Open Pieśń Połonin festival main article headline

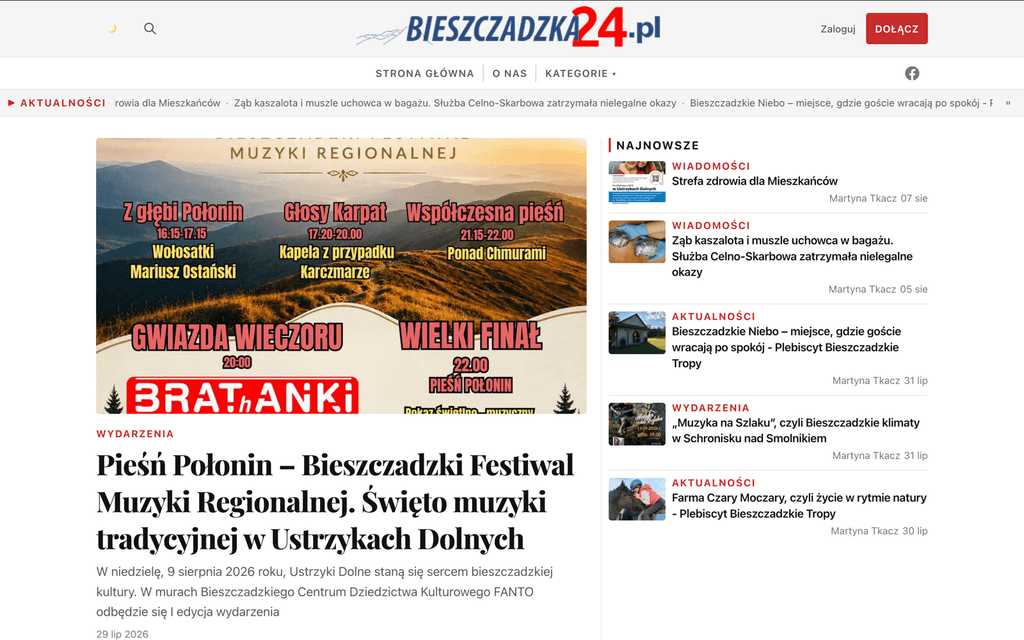pos(335,502)
